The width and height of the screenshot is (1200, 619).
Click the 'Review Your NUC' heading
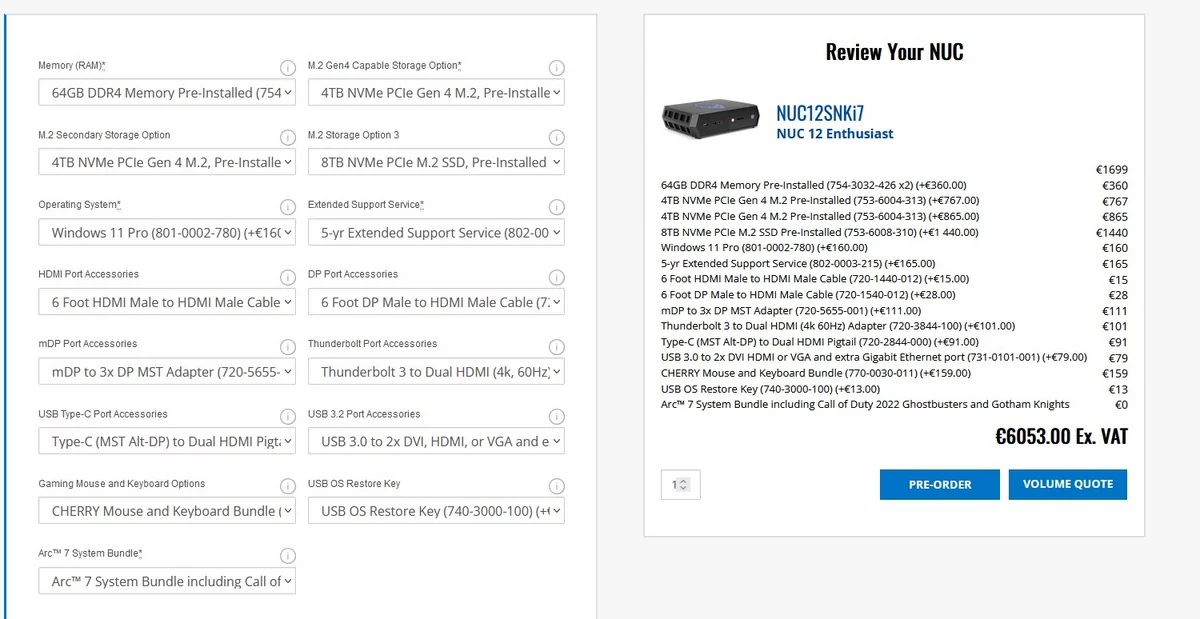(x=895, y=52)
